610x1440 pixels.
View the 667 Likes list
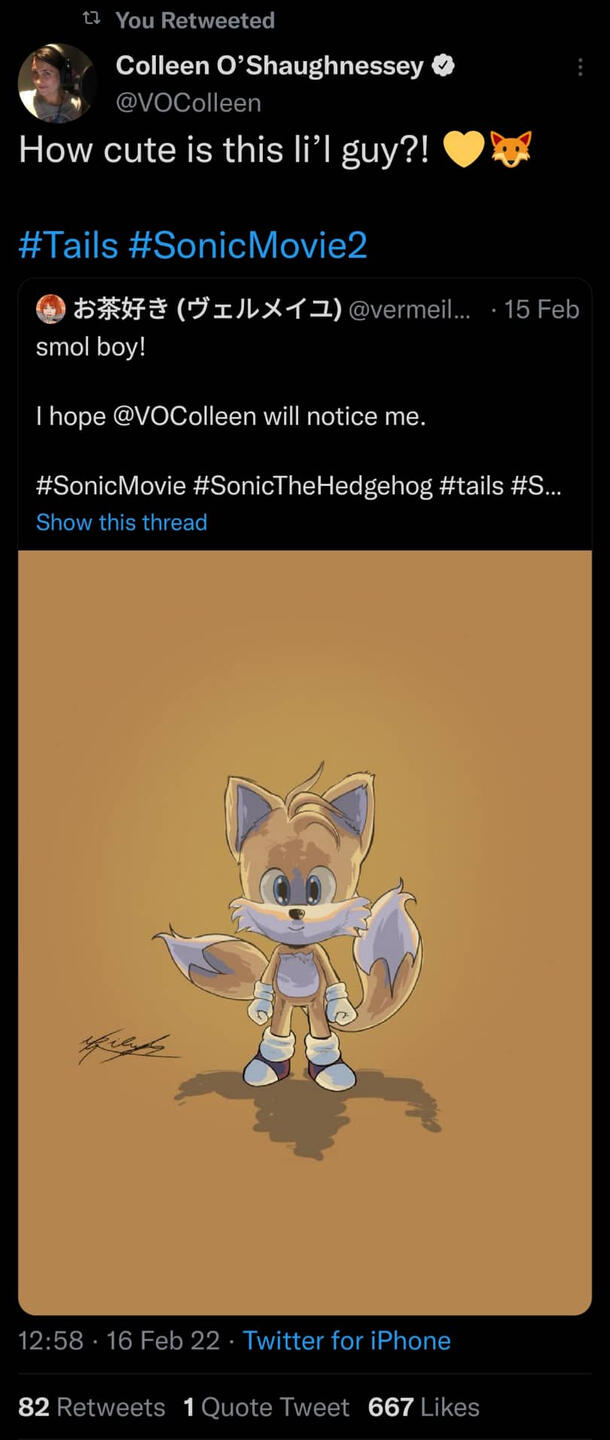[424, 1407]
